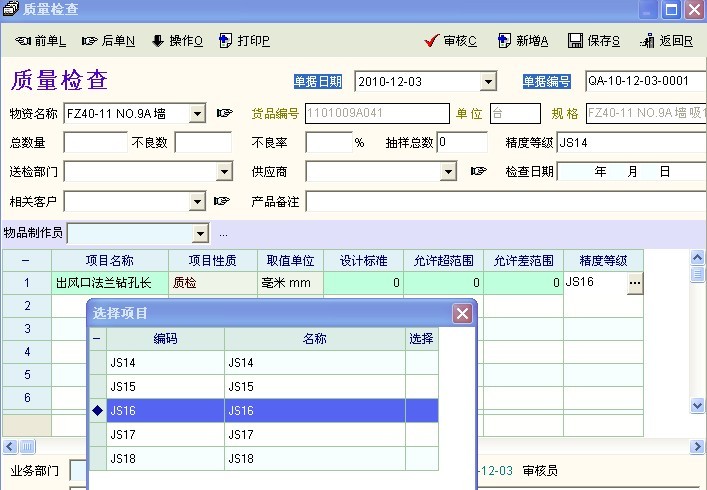
Task: Open the 物品制作员 dropdown list
Action: coord(201,234)
